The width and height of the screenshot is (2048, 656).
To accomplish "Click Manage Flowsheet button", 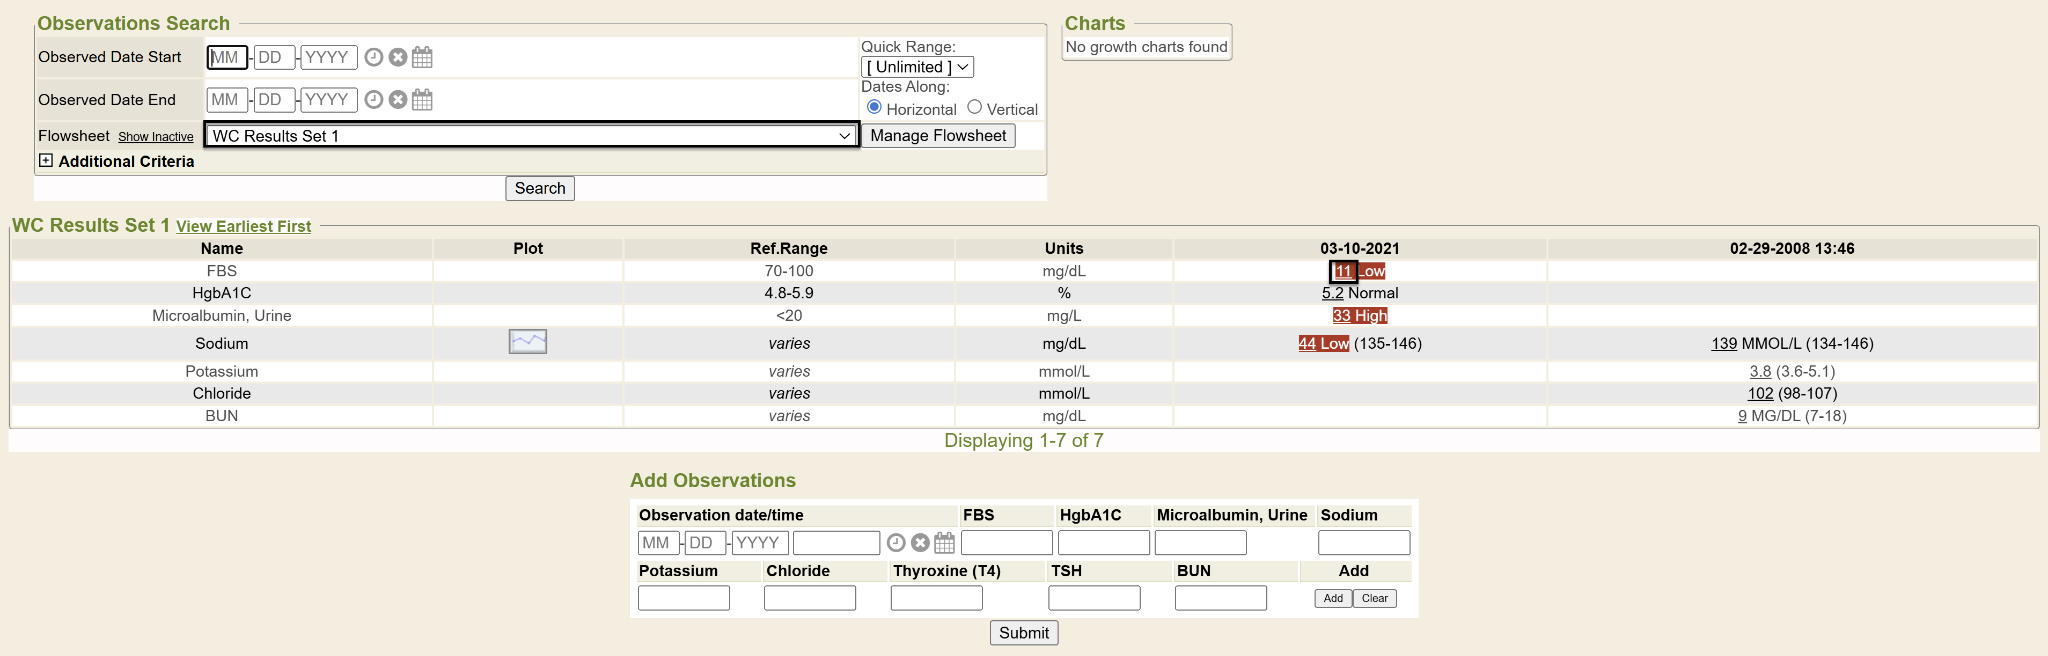I will coord(938,136).
